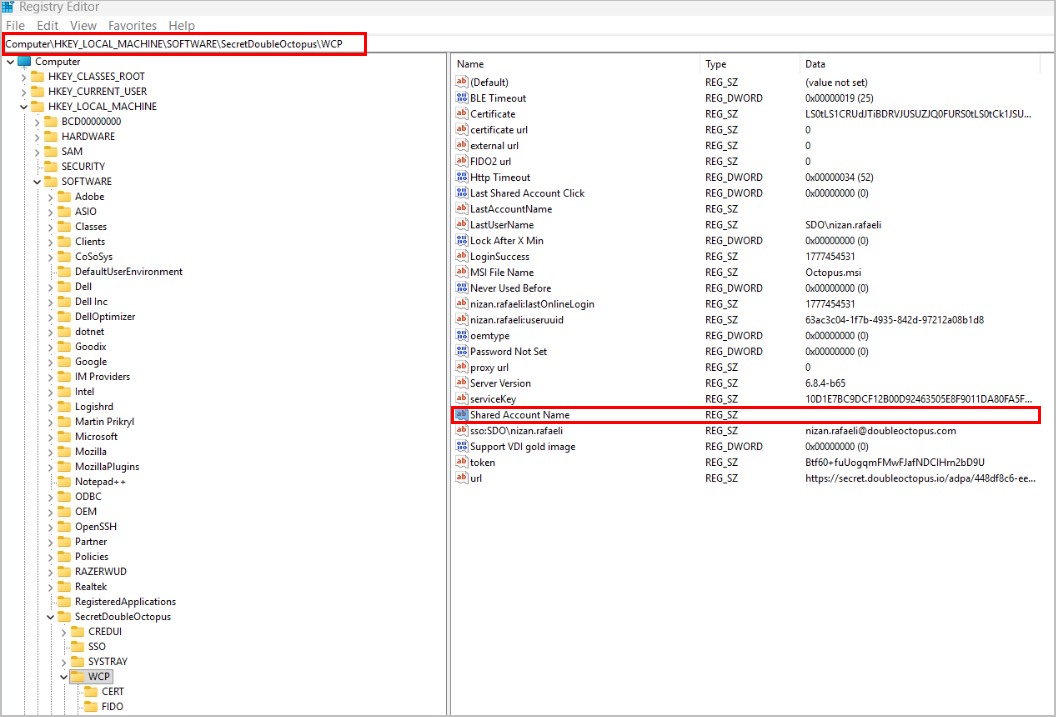Open the Favorites menu
Screen dimensions: 1056x717
(132, 26)
